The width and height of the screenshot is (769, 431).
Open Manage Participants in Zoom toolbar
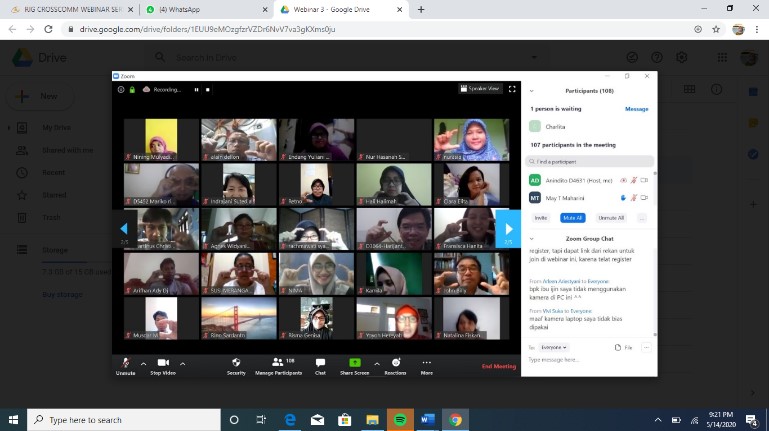(x=278, y=366)
